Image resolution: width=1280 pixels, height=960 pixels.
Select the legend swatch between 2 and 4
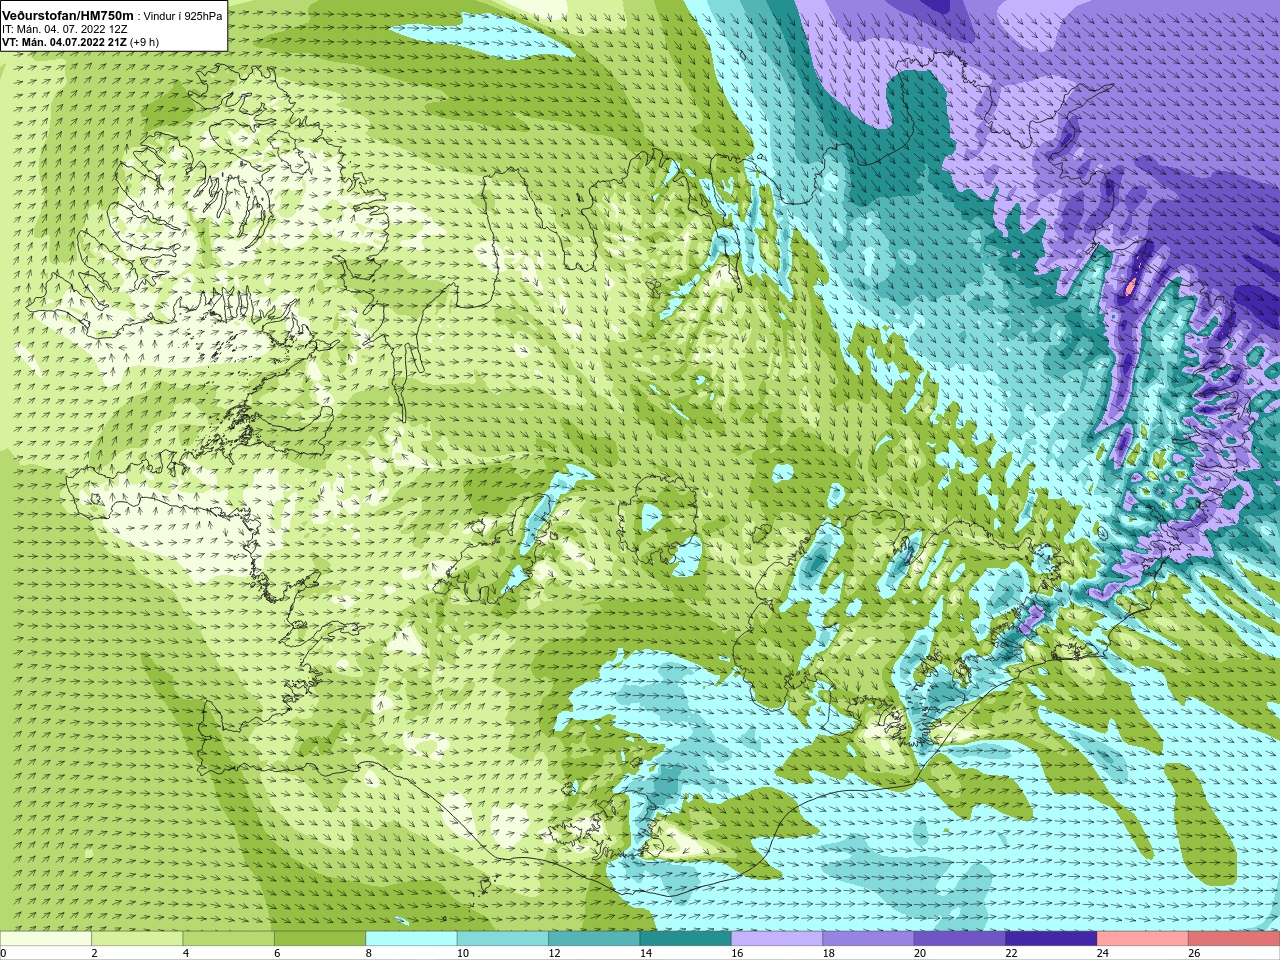click(x=137, y=938)
